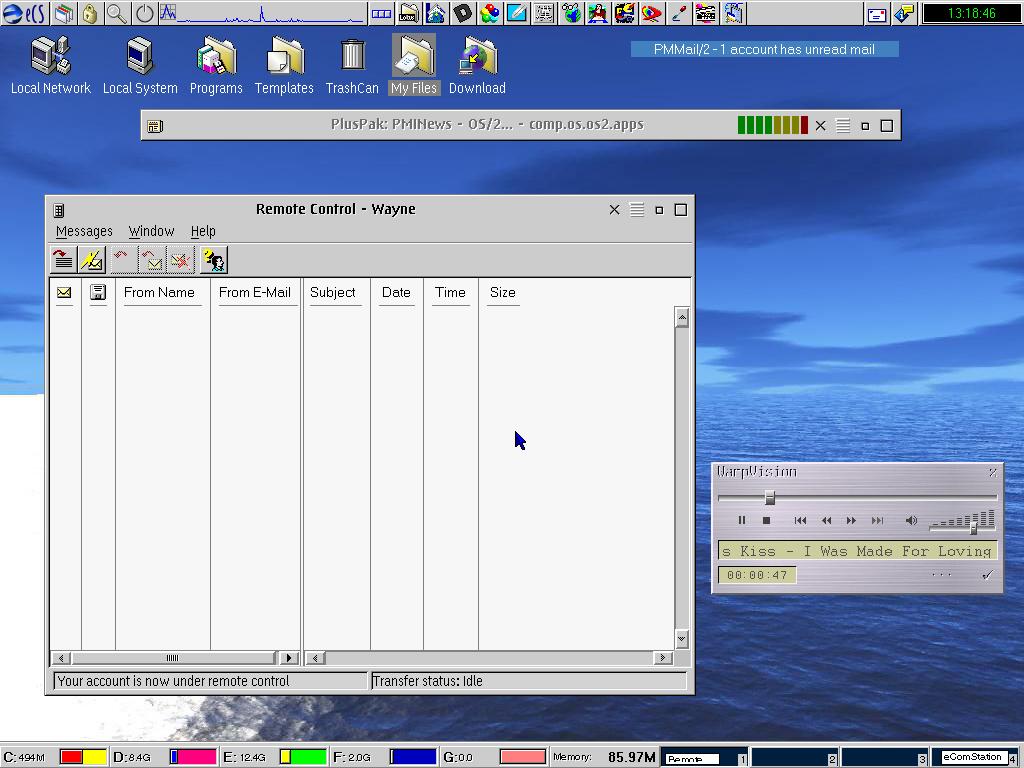Sort by From Name column header

click(159, 293)
